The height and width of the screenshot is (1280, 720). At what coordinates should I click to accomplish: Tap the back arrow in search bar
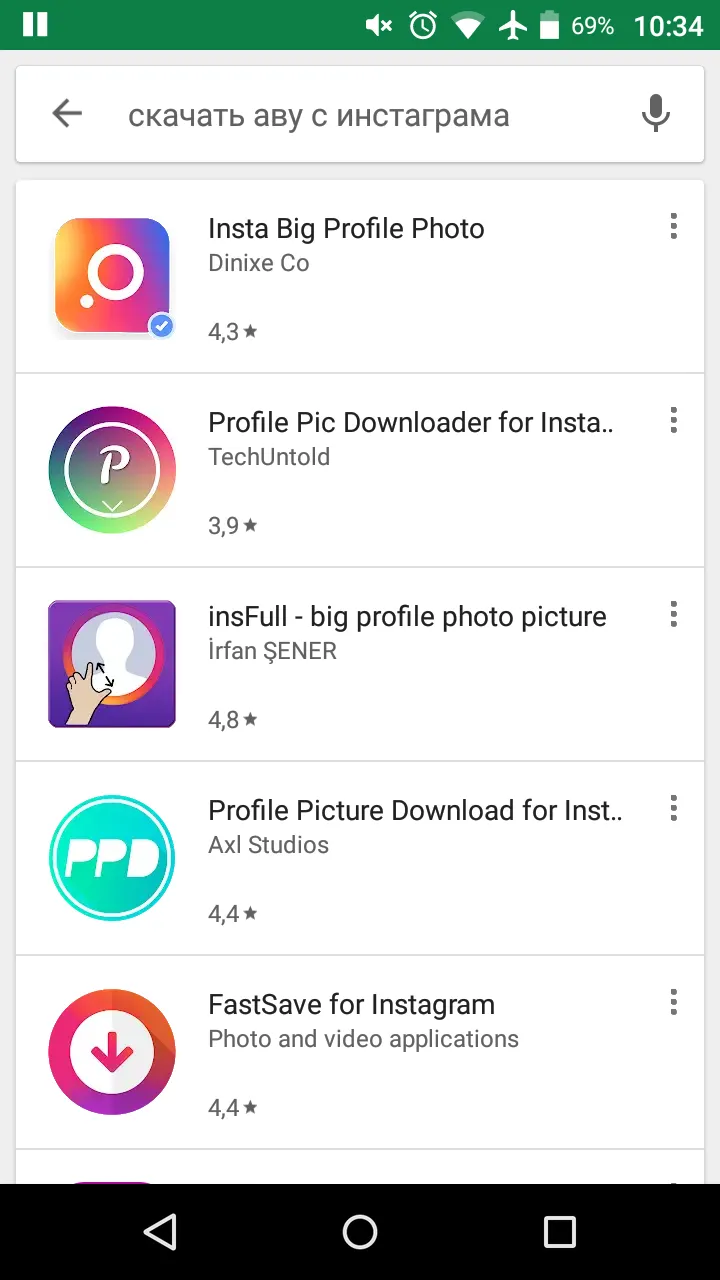pos(67,115)
